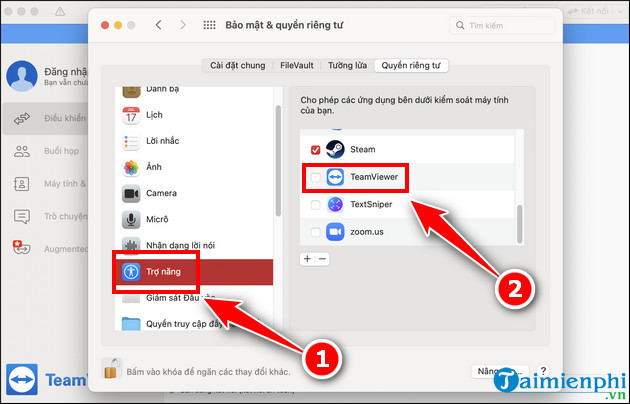
Task: Click warning triangle in TeamViewer title bar
Action: click(x=60, y=11)
